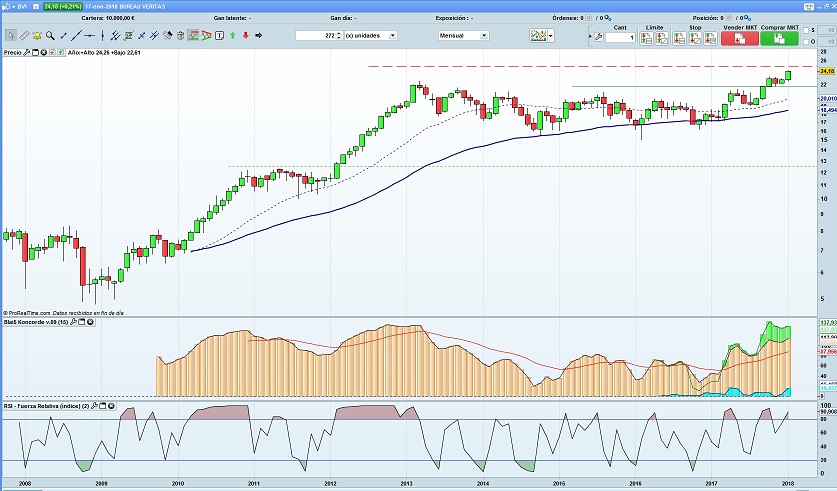Click the red down arrow drawing tool
Screen dimensions: 837x491
point(246,35)
